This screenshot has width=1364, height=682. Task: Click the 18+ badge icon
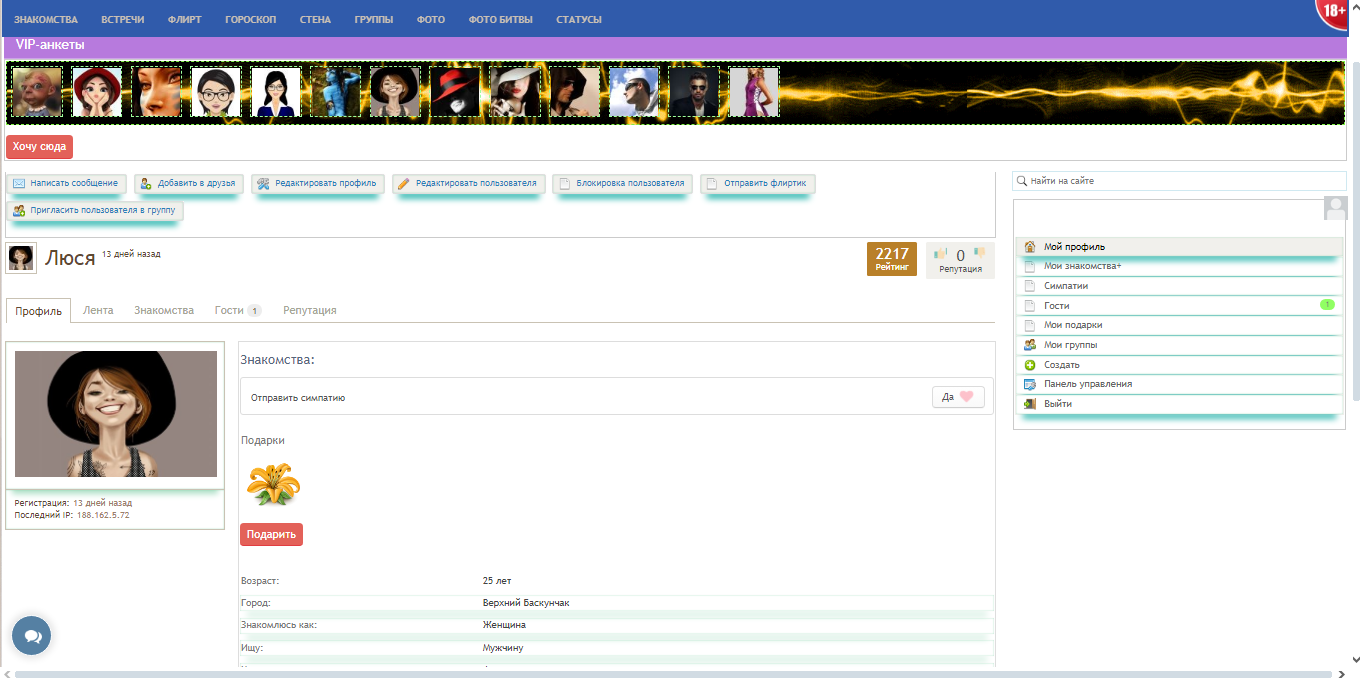[1334, 12]
